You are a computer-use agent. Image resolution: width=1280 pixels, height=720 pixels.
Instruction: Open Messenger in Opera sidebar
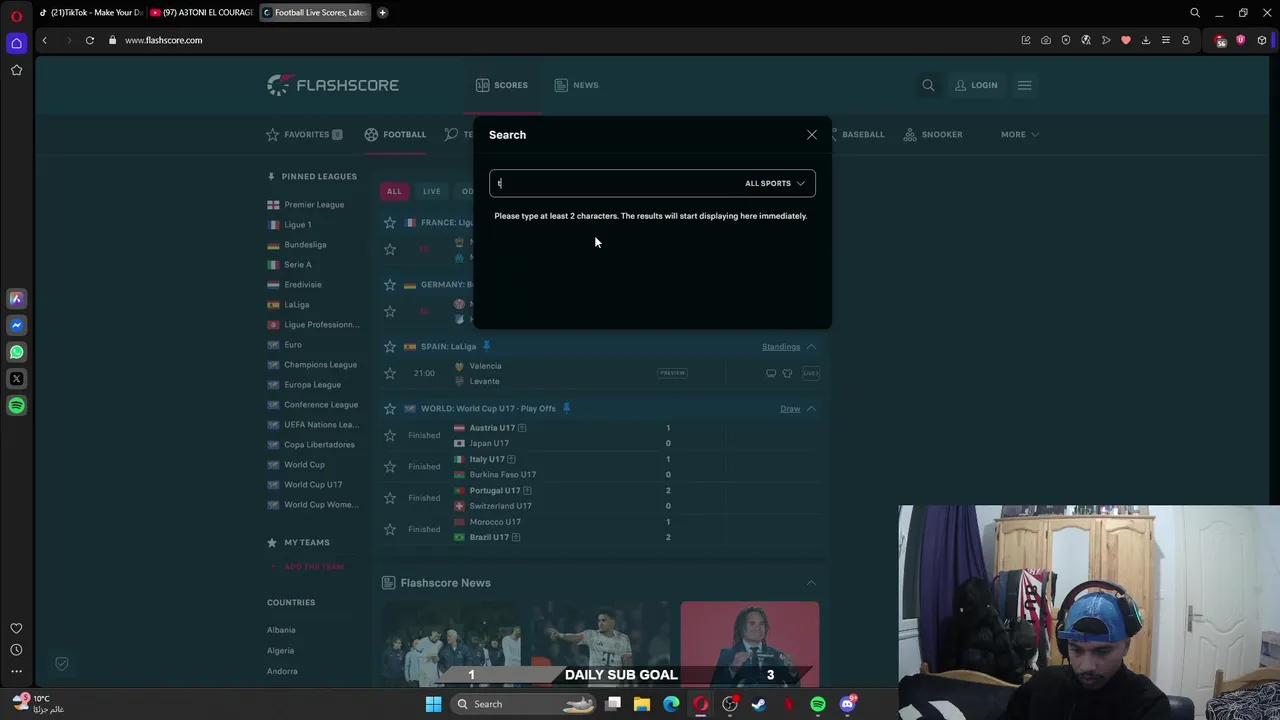pos(16,325)
